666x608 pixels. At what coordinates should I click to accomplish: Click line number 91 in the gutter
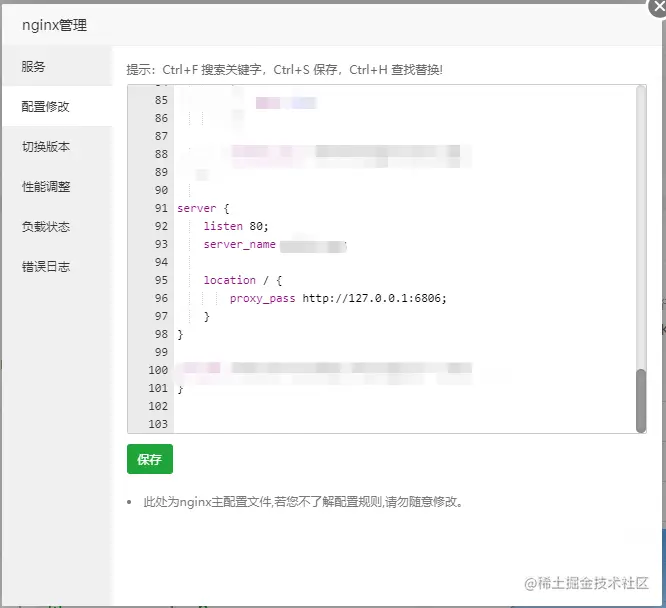(161, 208)
